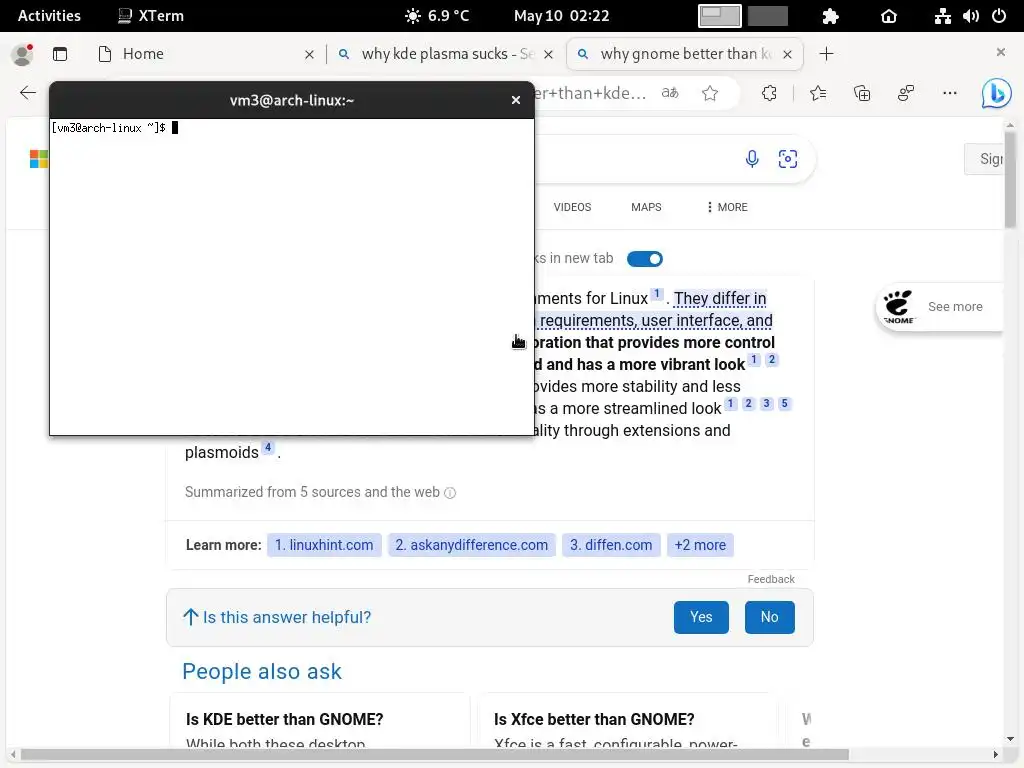Expand the +2 more sources
The height and width of the screenshot is (768, 1024).
[x=700, y=545]
